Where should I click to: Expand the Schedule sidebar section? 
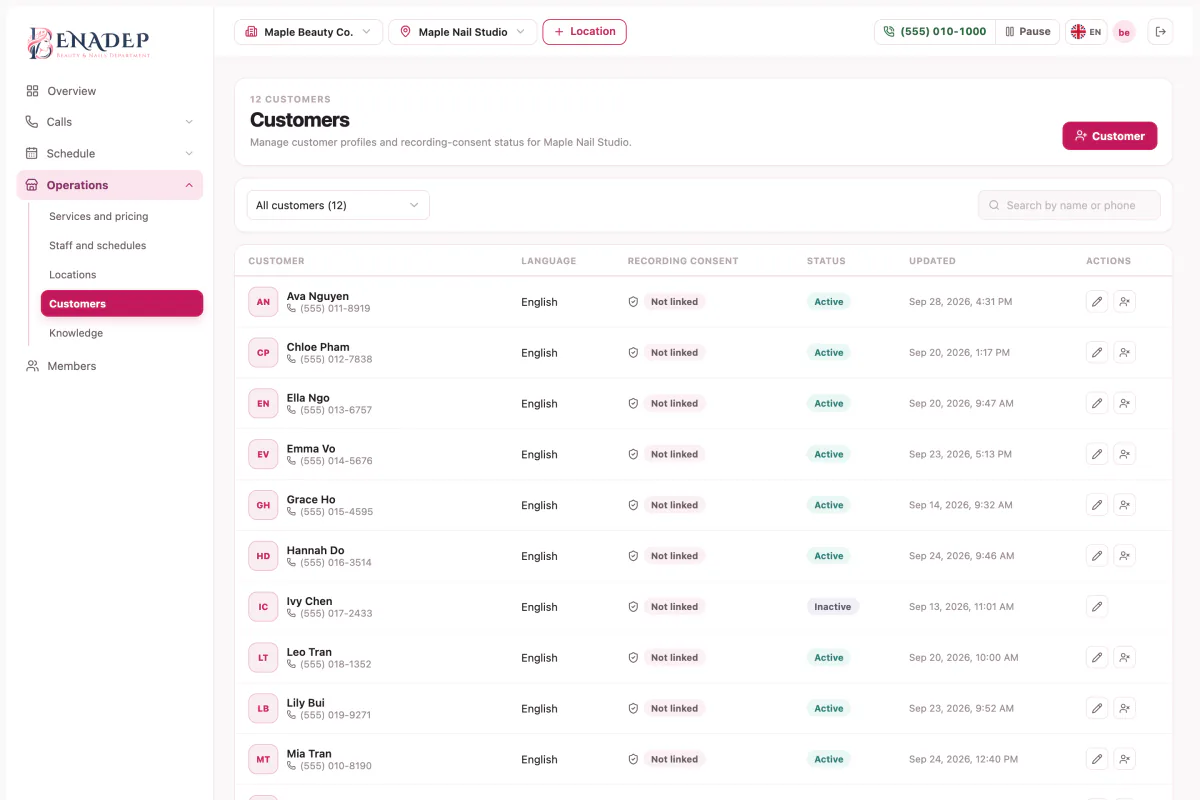pyautogui.click(x=110, y=153)
